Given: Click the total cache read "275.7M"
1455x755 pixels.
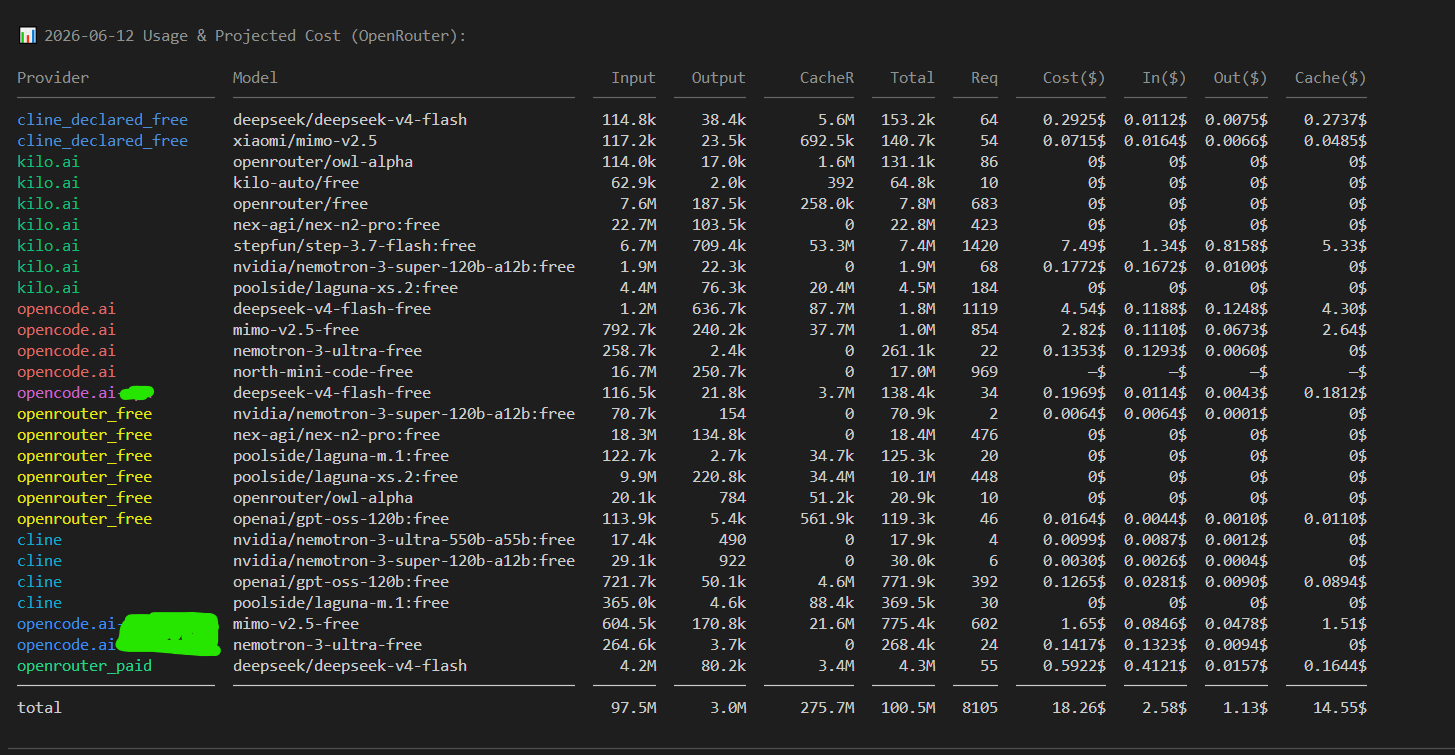Looking at the screenshot, I should coord(827,708).
